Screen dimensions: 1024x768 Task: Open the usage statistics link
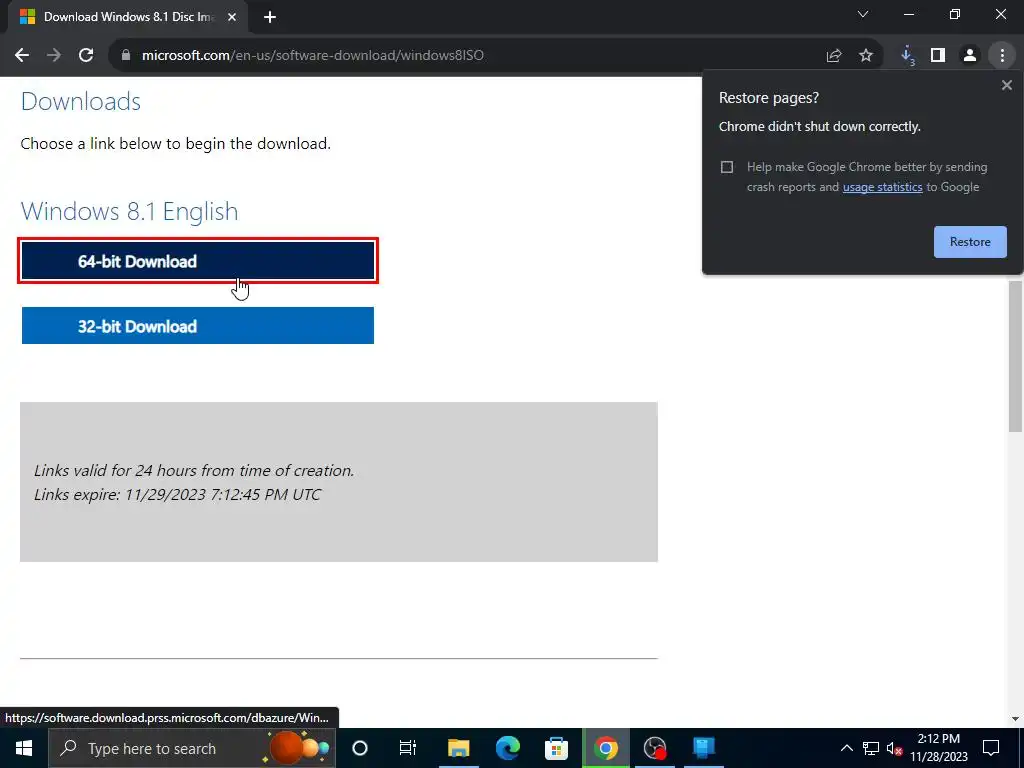tap(882, 187)
